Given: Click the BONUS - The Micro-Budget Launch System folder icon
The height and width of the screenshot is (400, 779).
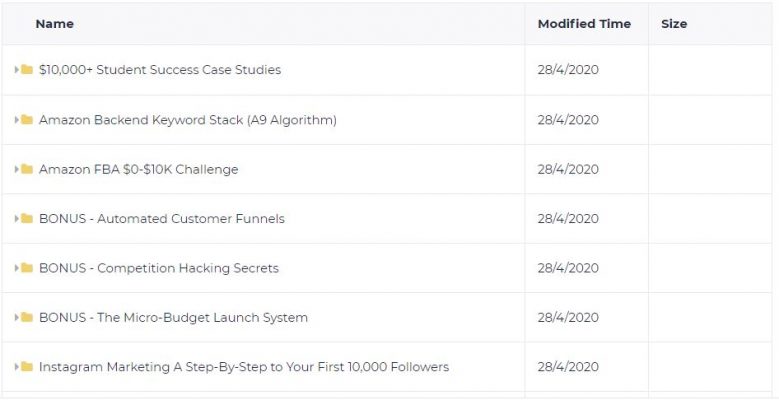Looking at the screenshot, I should [27, 317].
